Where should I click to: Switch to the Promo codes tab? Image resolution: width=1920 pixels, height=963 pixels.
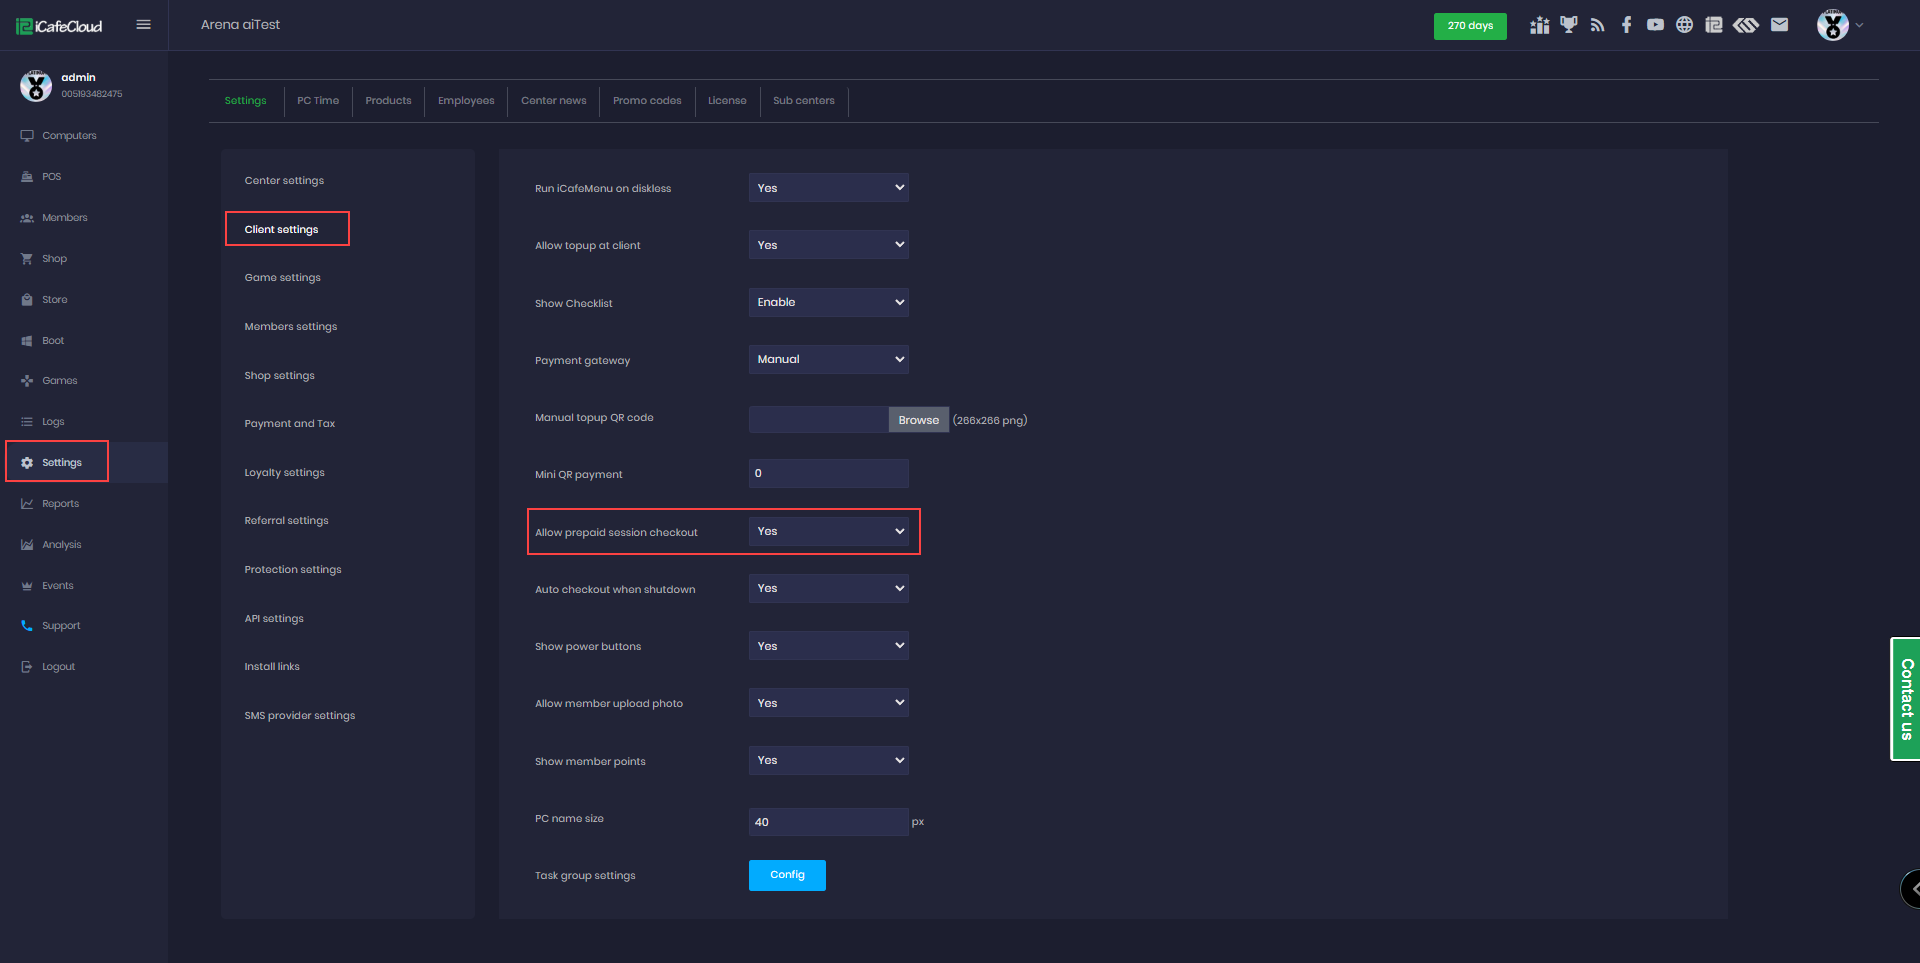click(x=647, y=101)
